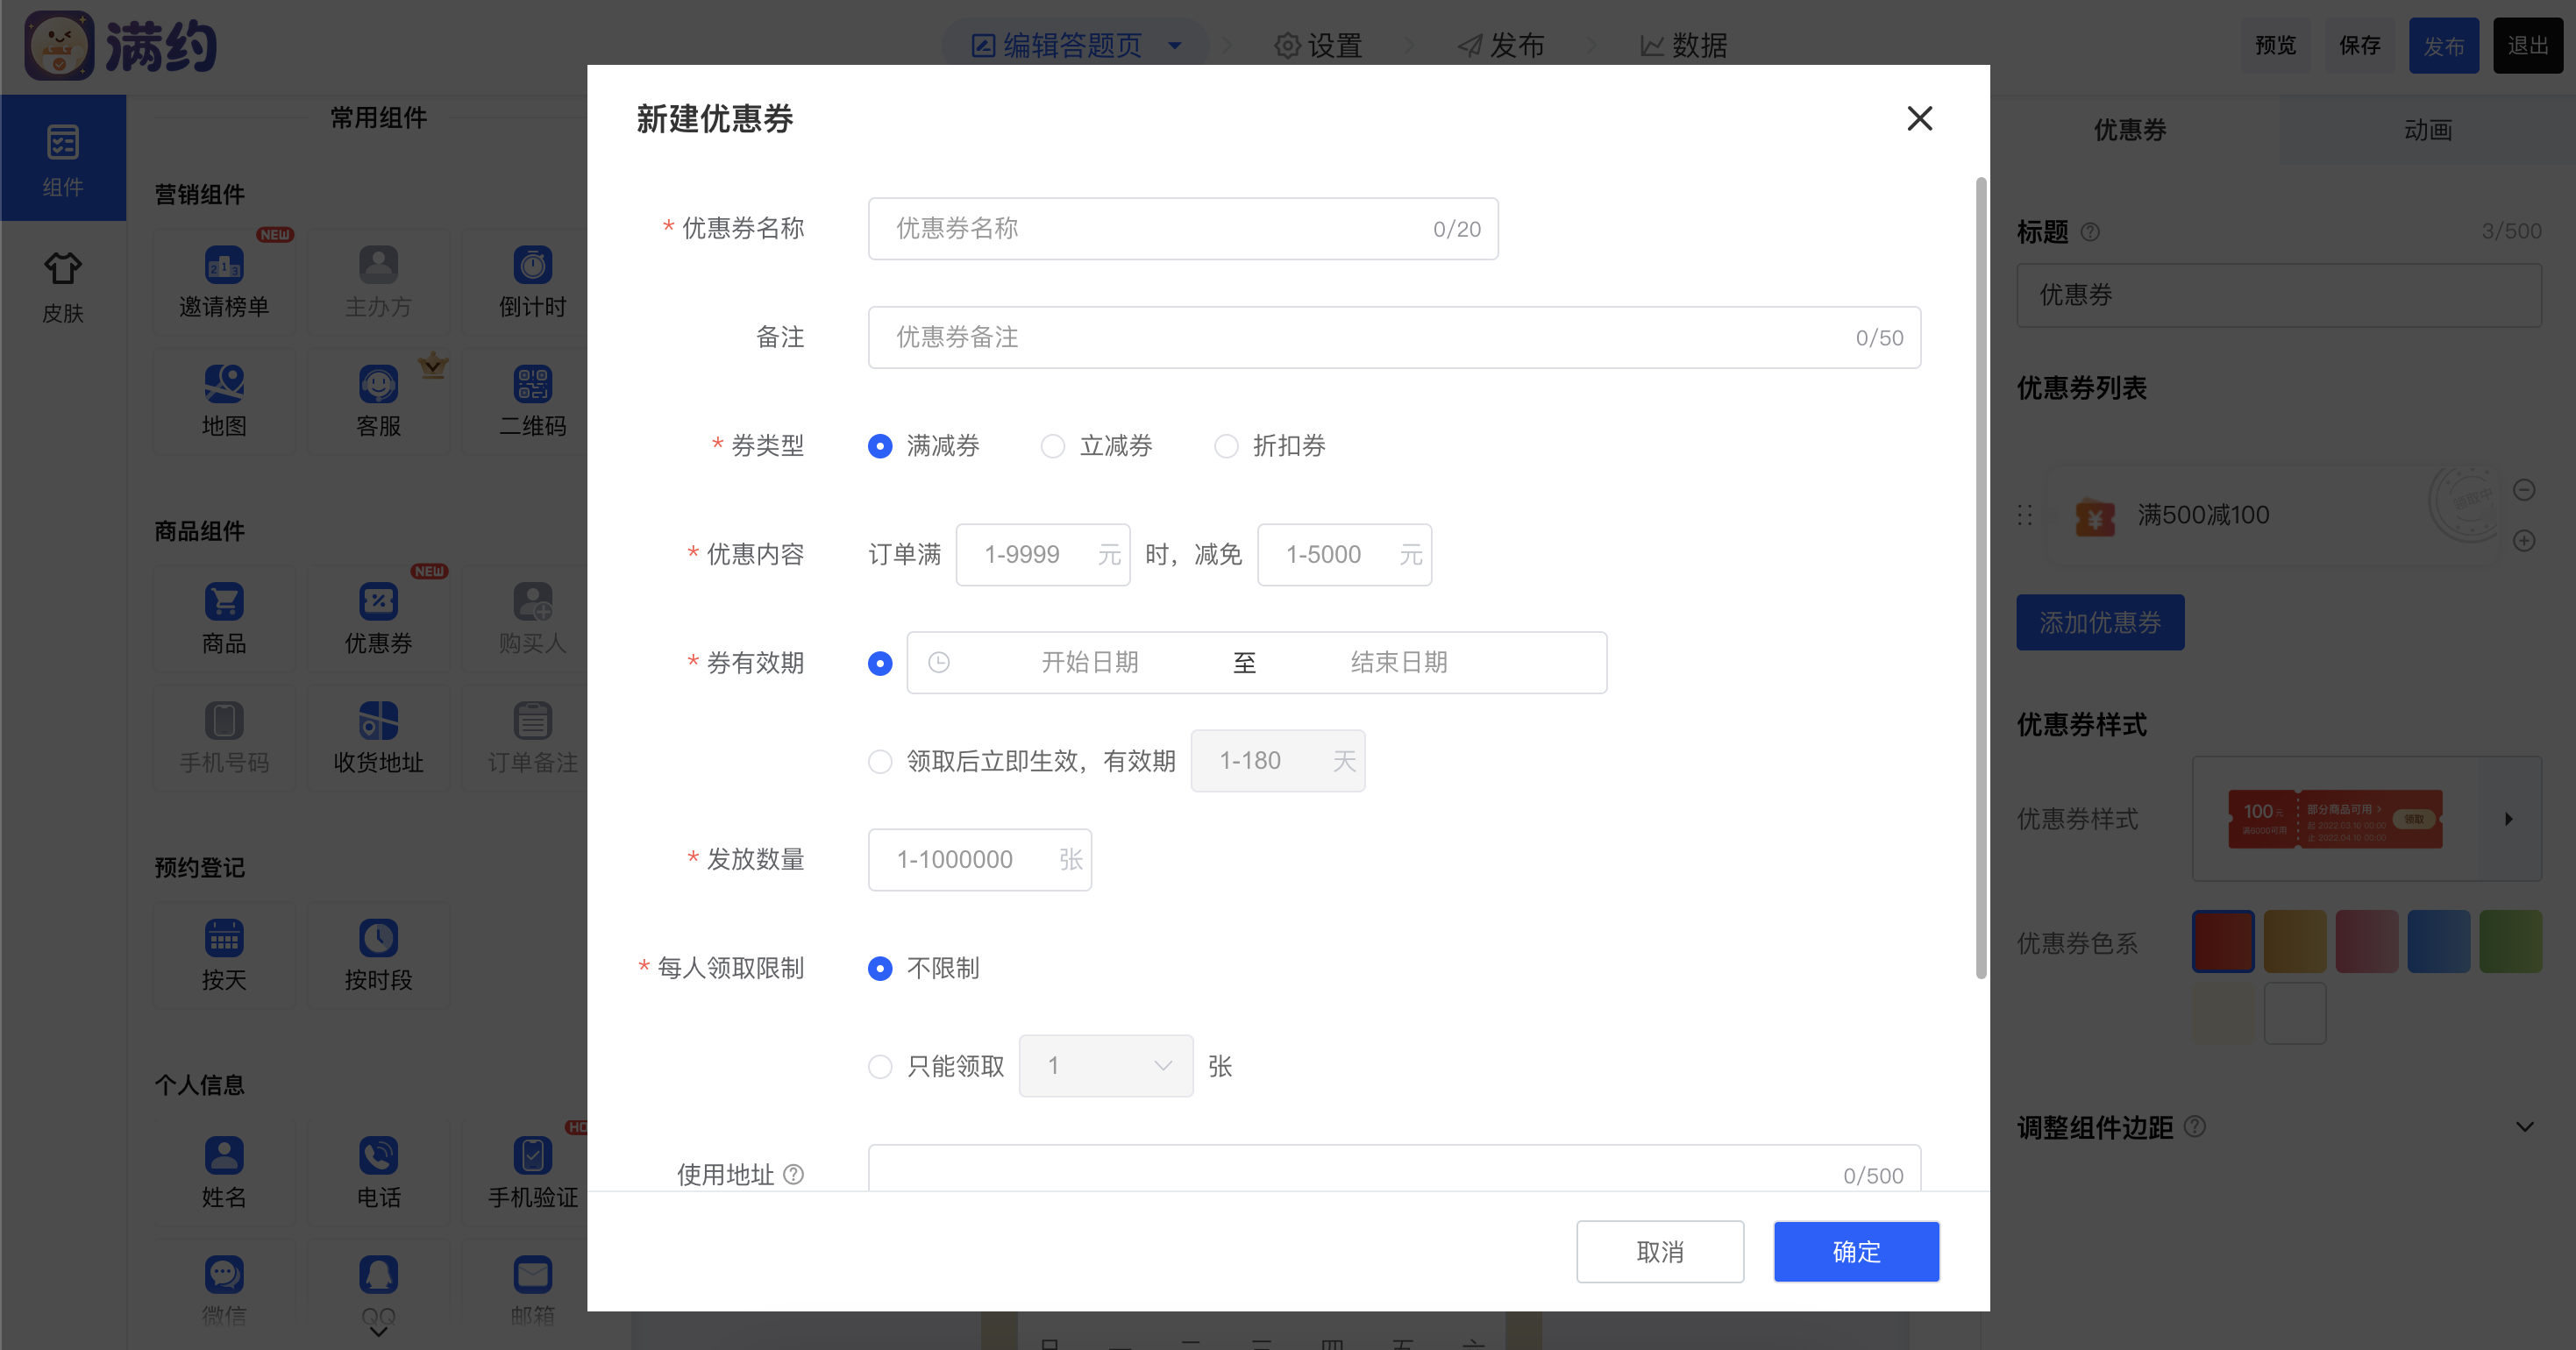Click the 优惠券 coupon component icon
2576x1350 pixels.
point(378,602)
